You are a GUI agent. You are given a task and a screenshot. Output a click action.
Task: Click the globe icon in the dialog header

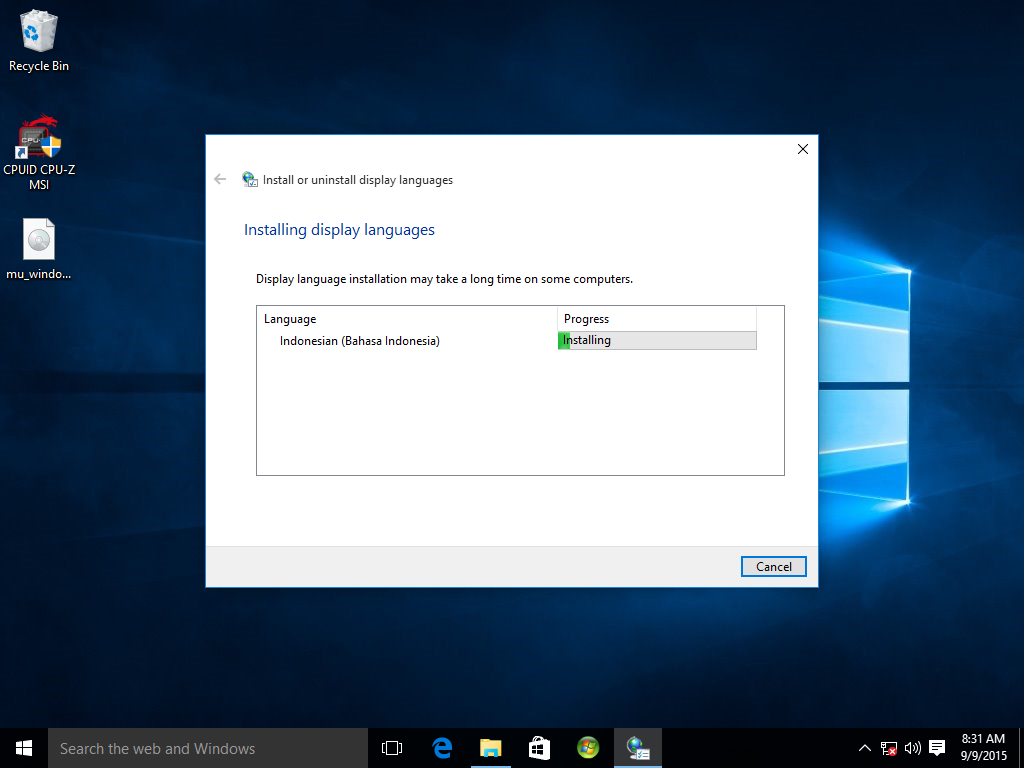tap(249, 179)
